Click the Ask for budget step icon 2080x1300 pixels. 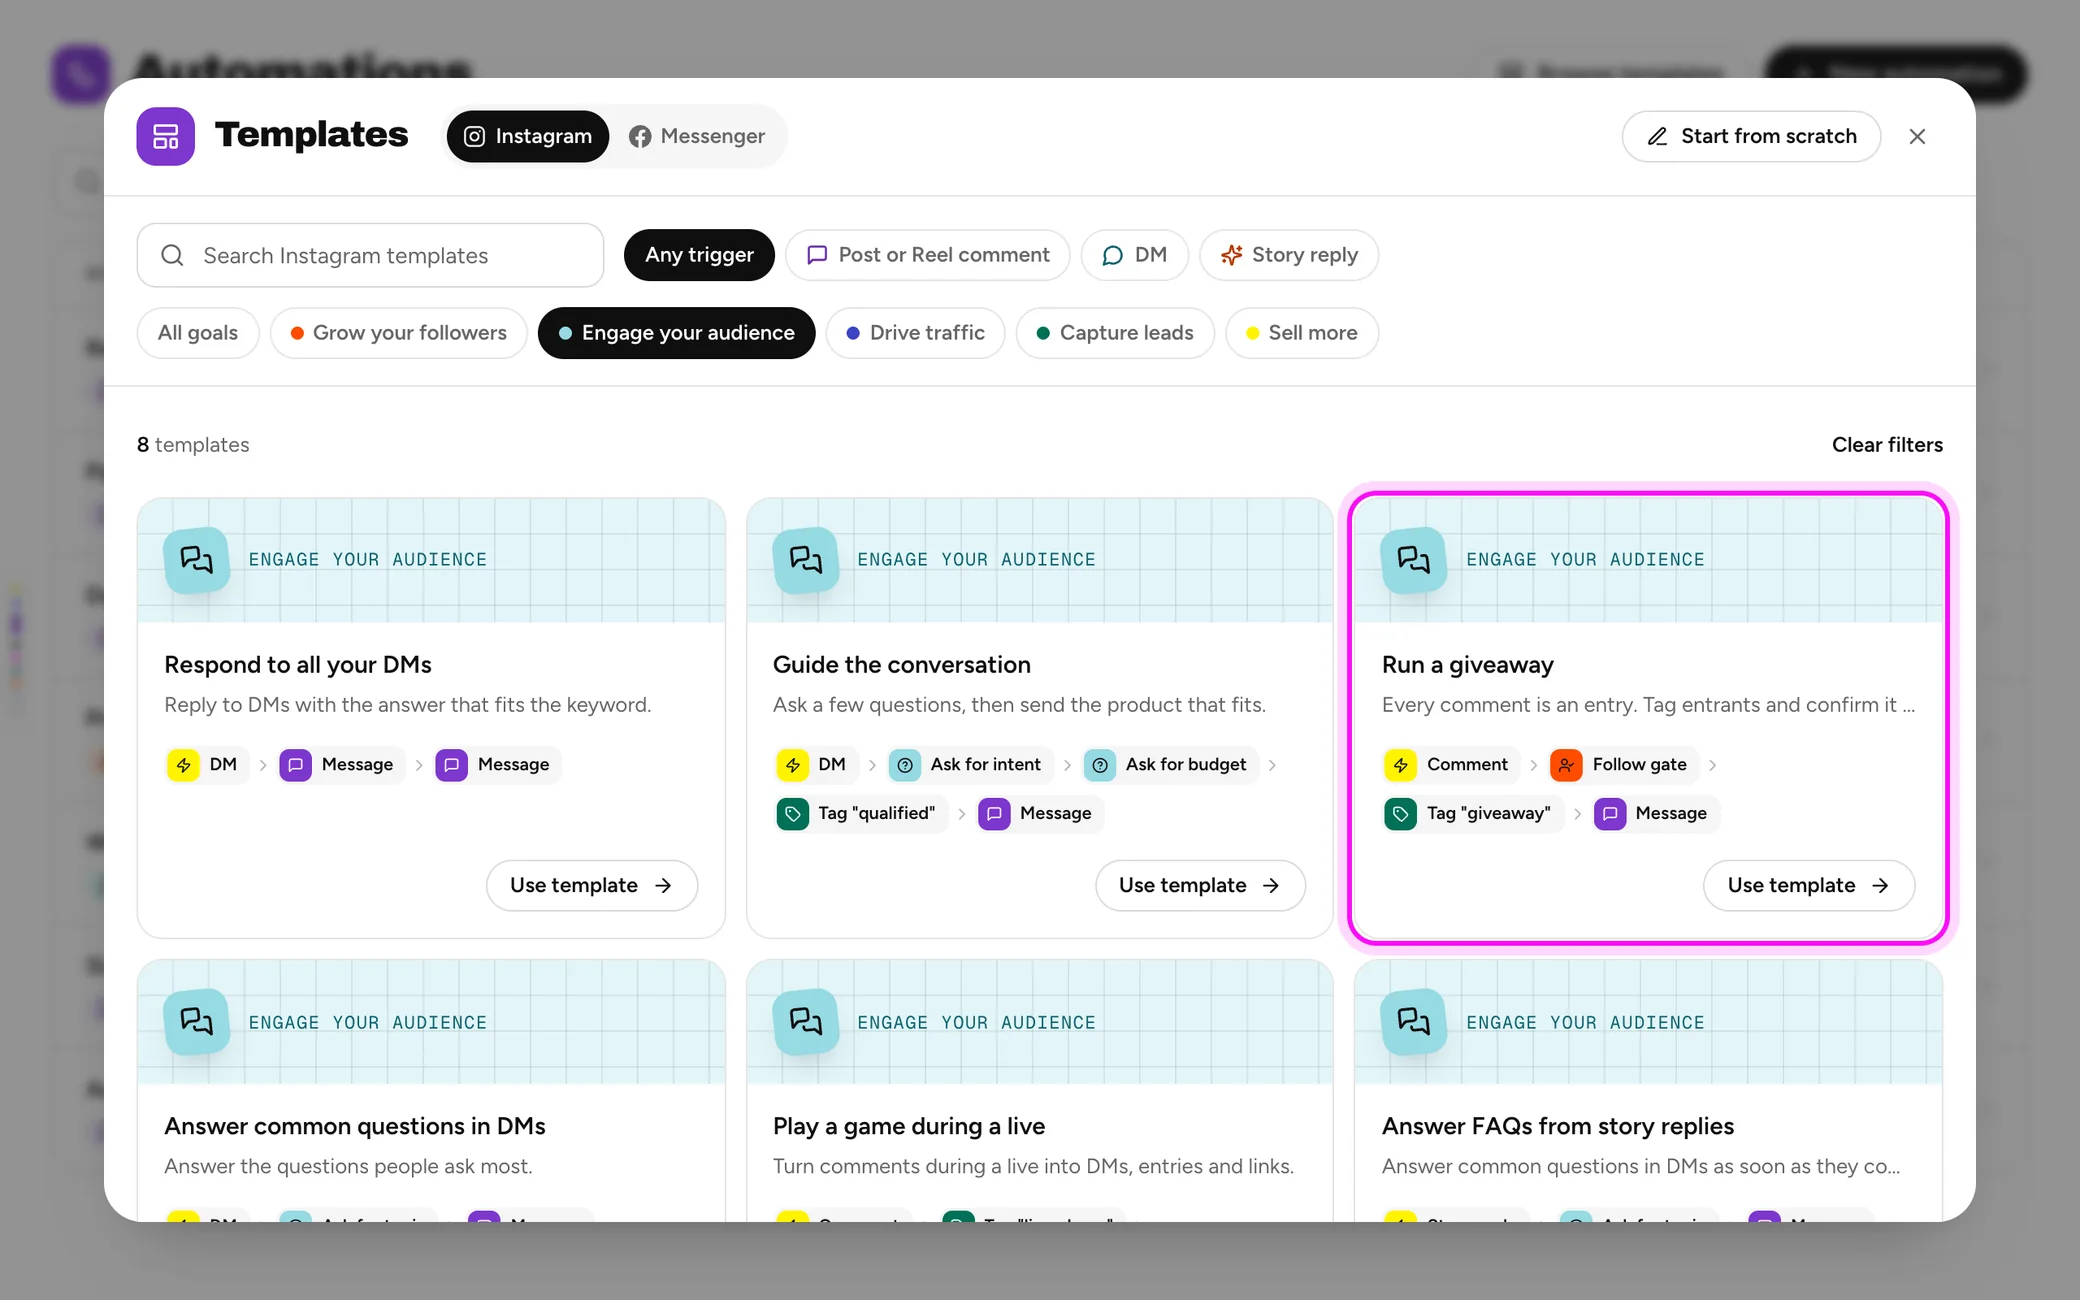[1100, 765]
